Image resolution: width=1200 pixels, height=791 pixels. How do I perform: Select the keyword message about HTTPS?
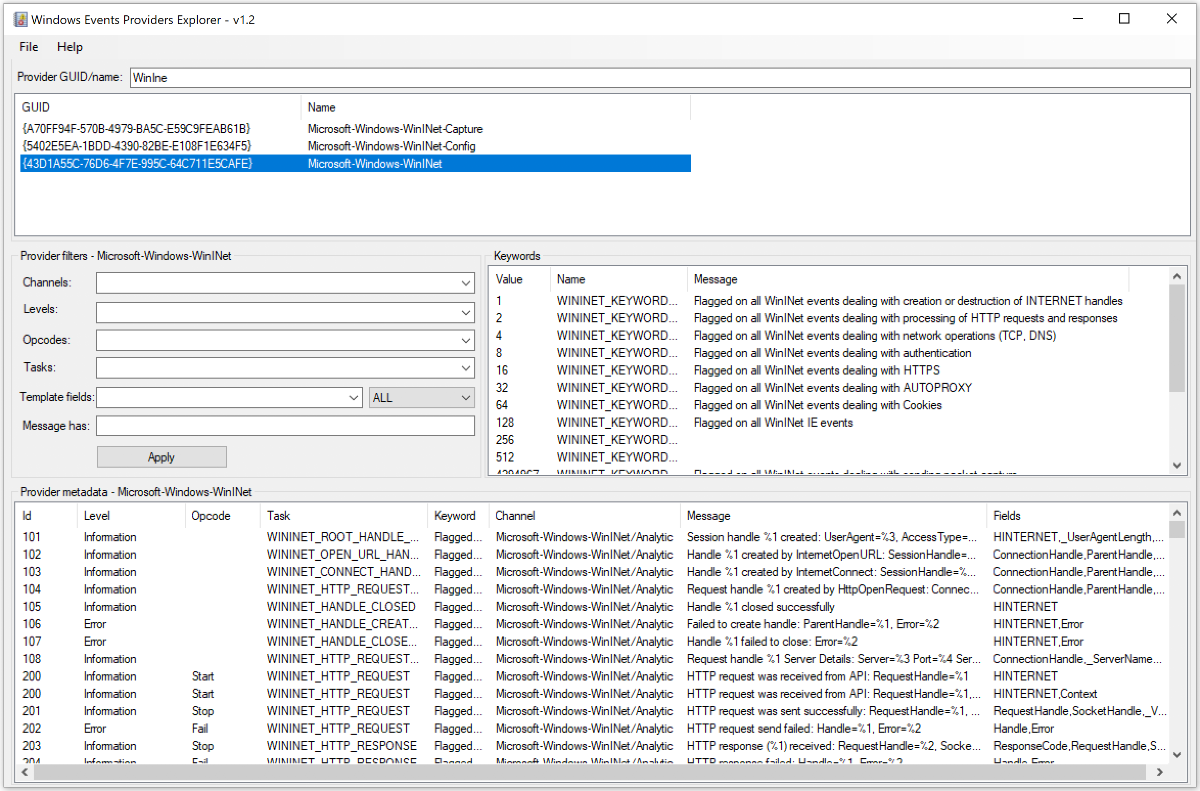click(816, 370)
